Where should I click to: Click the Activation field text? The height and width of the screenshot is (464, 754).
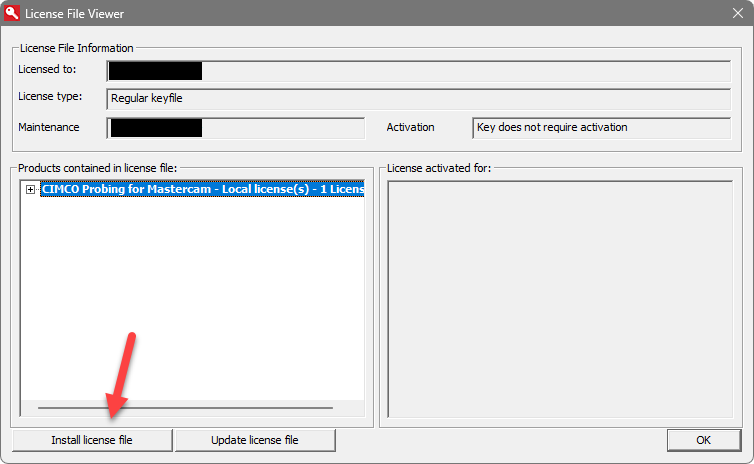552,127
